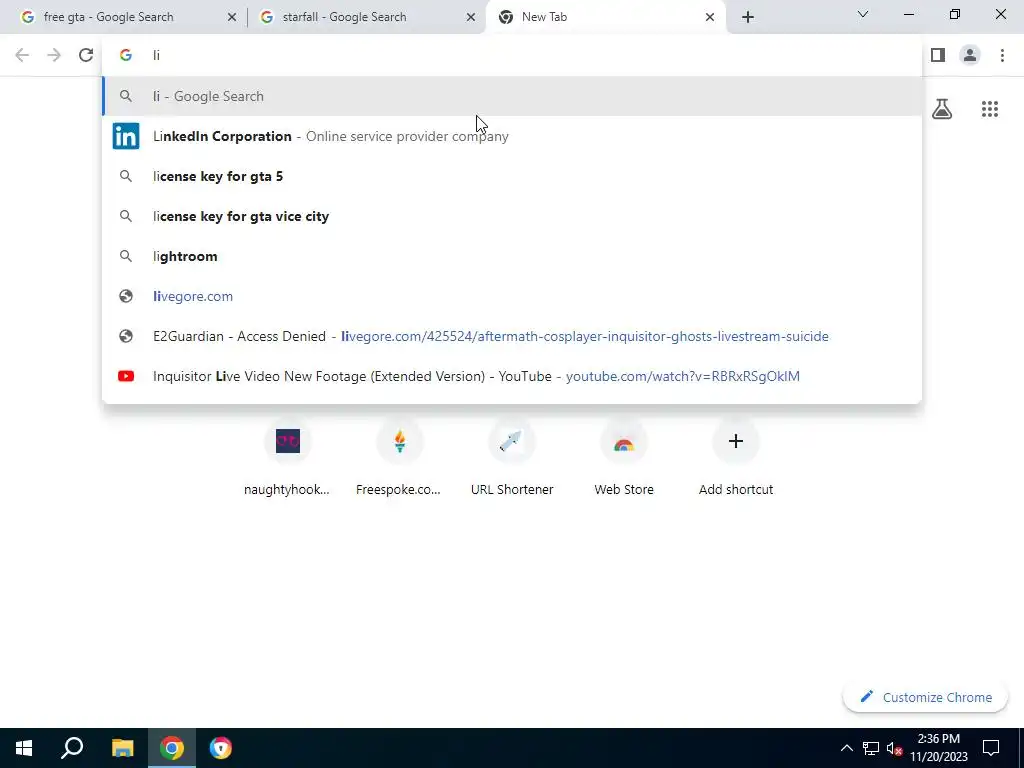
Task: Open the Google apps grid
Action: click(x=989, y=109)
